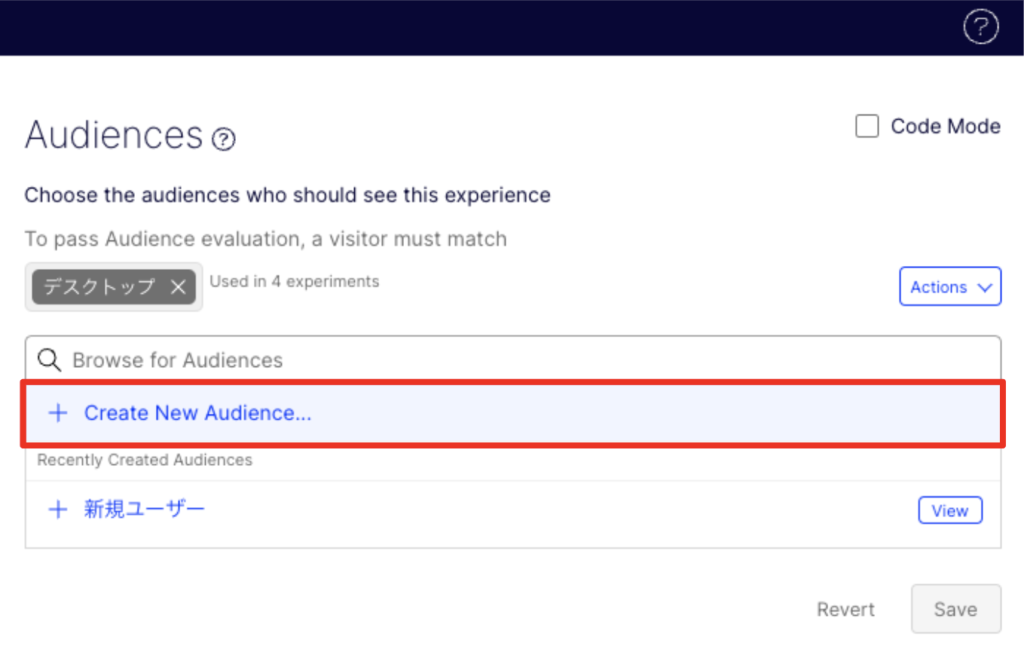Click the Audiences page heading

[x=113, y=135]
